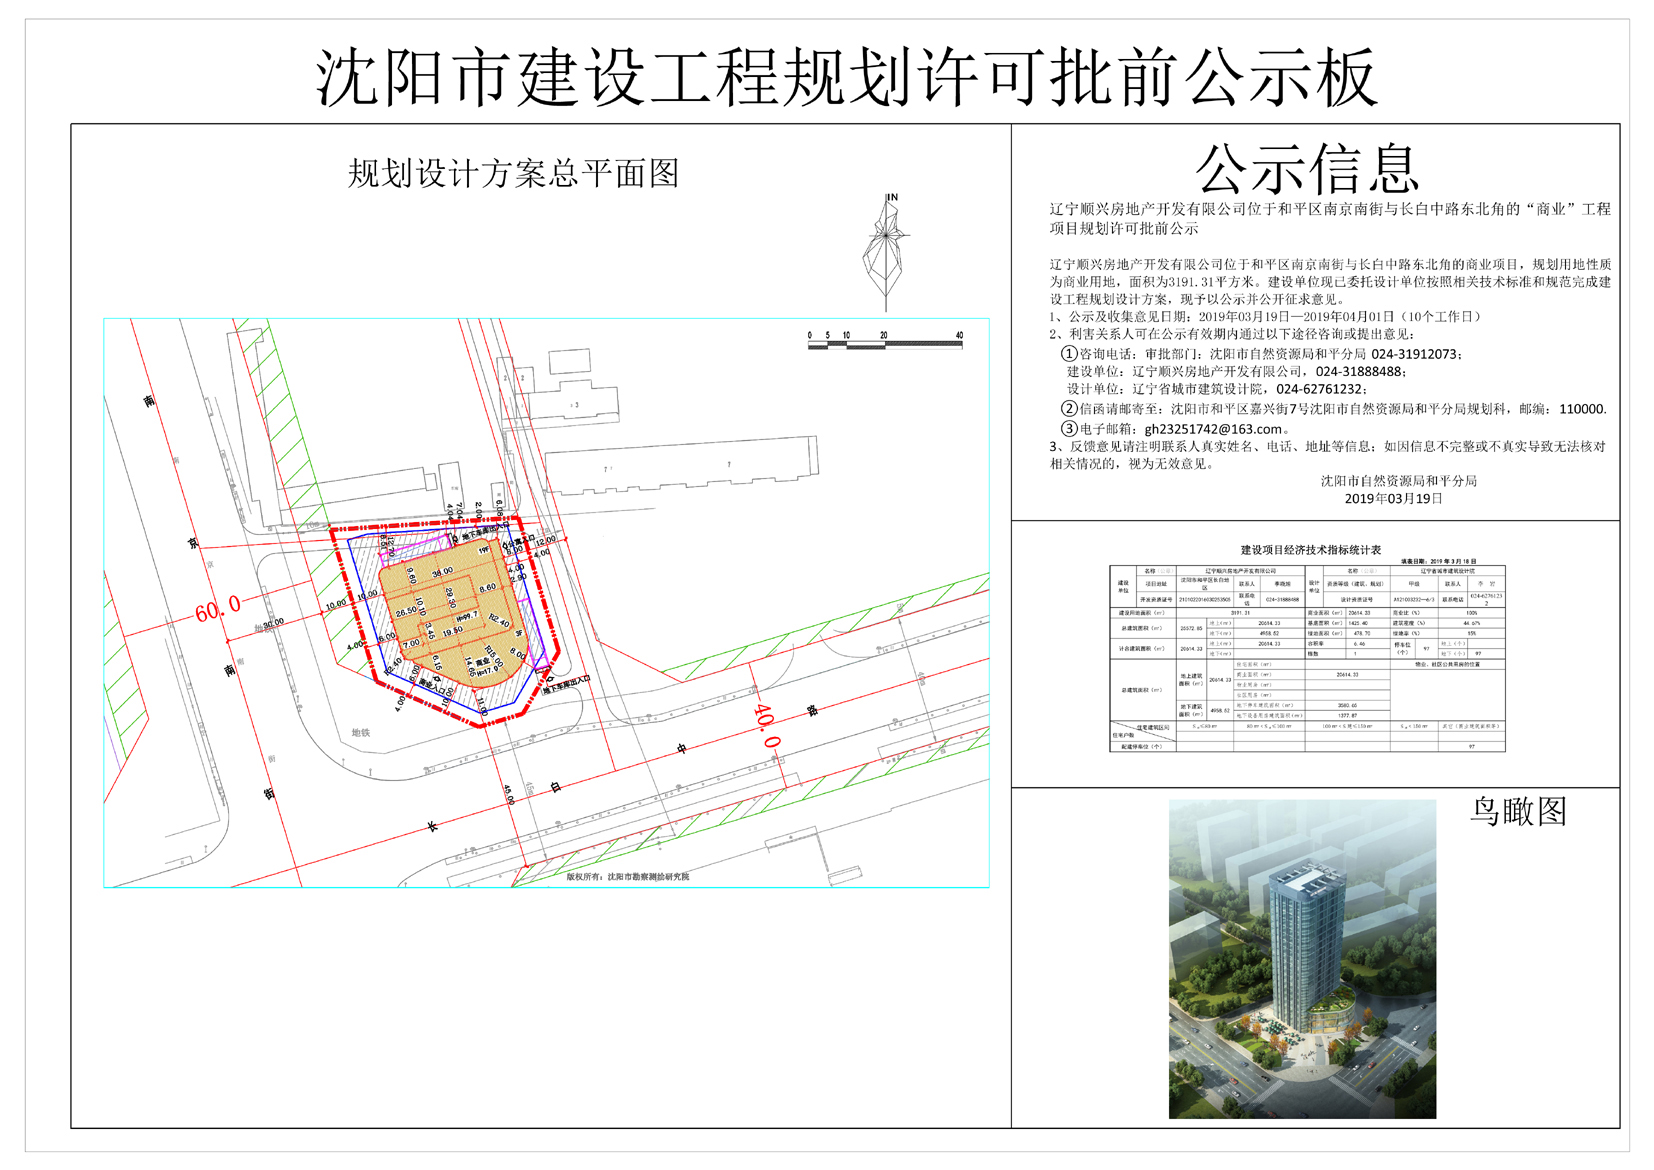Click the circled number 2 marker
Viewport: 1654px width, 1170px height.
[x=1069, y=409]
